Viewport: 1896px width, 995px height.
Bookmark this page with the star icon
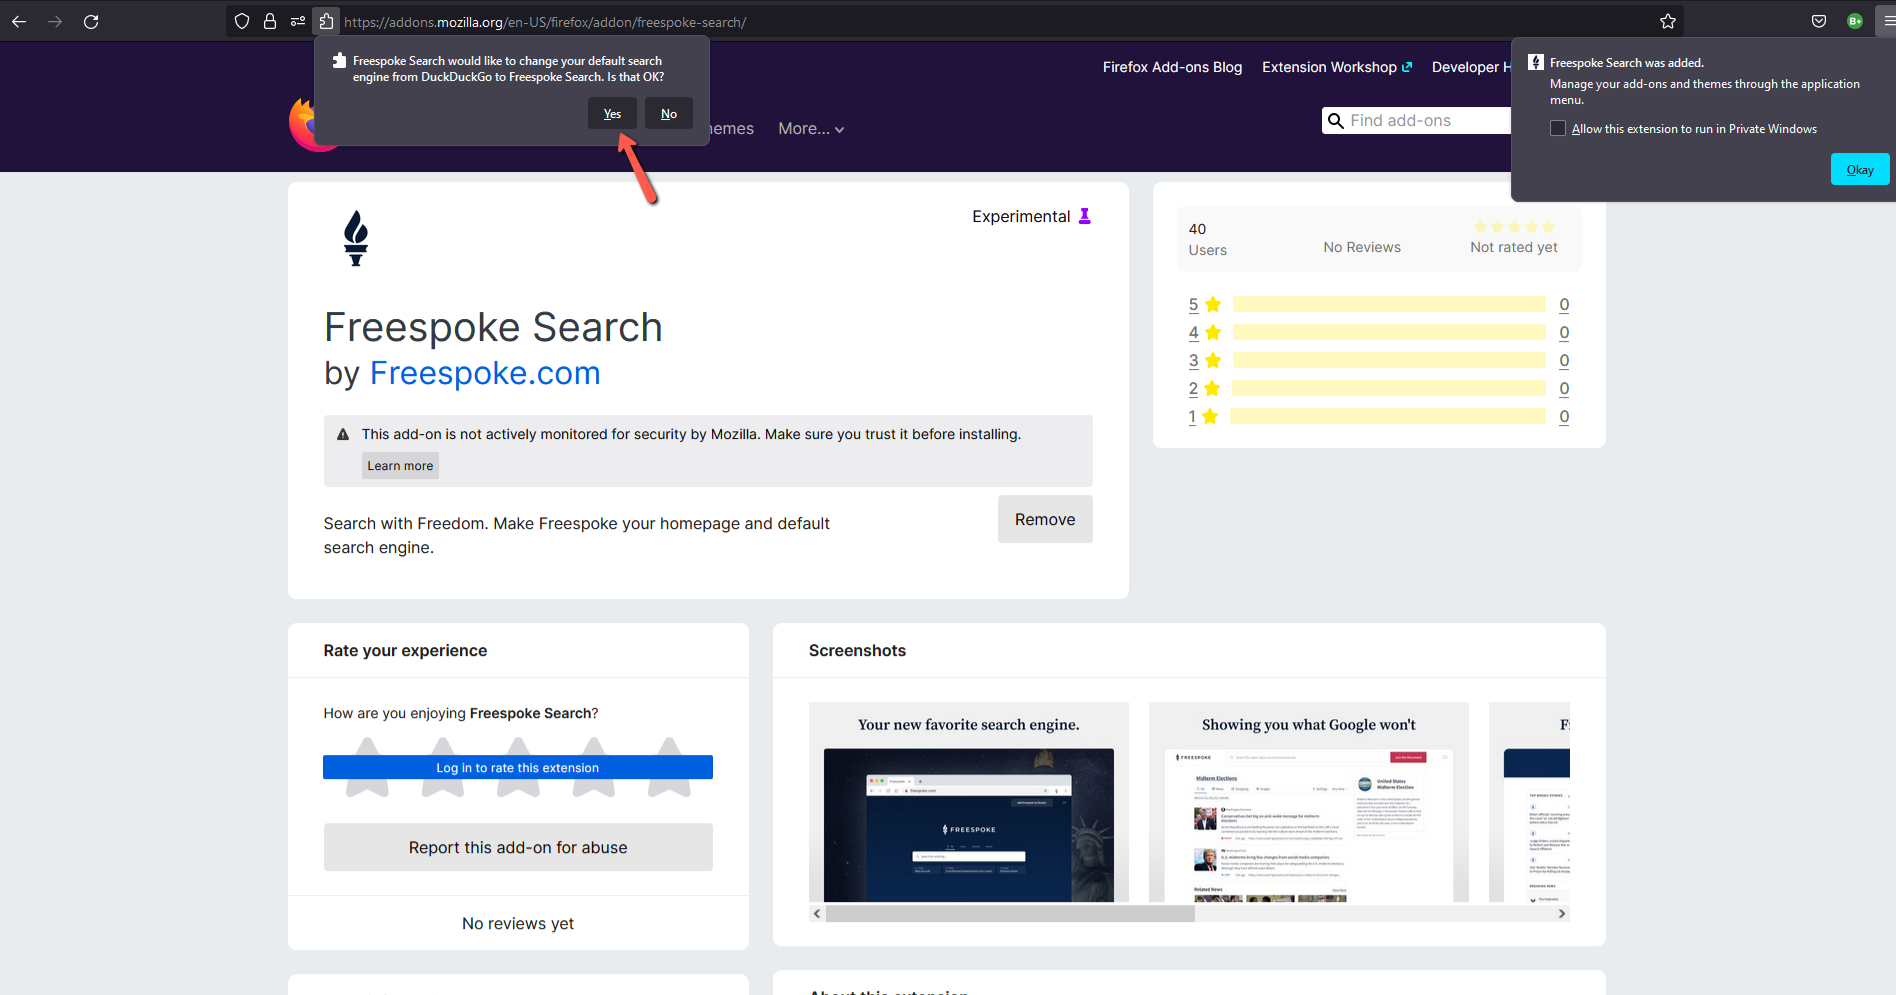click(1668, 21)
